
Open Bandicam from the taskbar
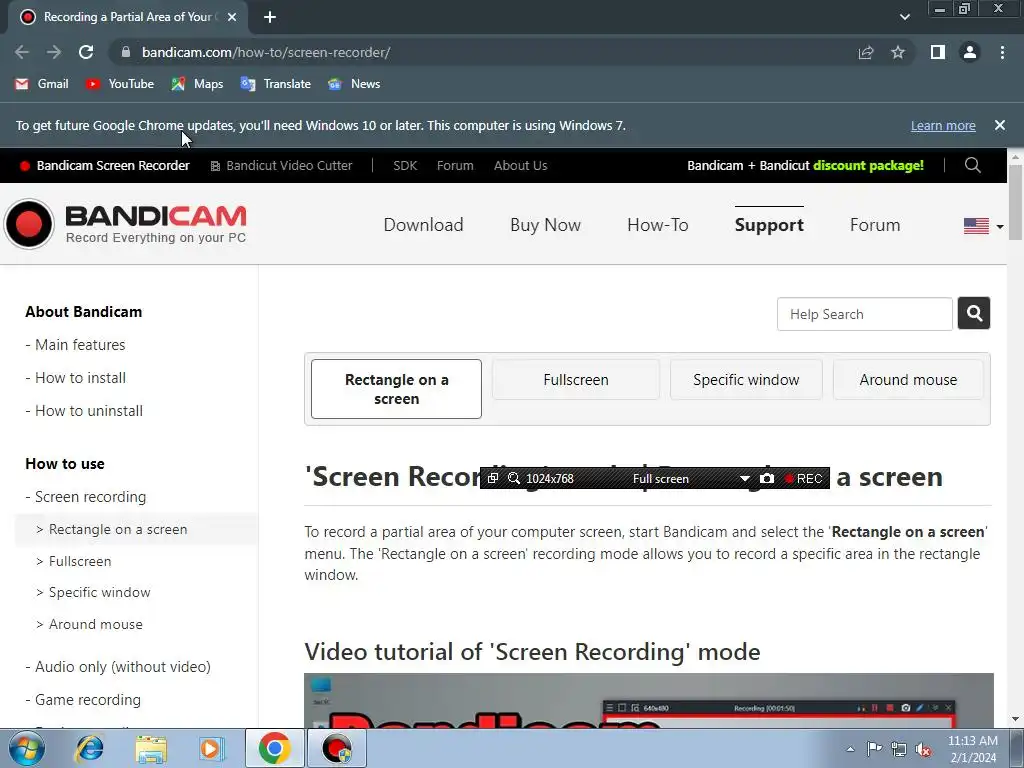[x=337, y=748]
